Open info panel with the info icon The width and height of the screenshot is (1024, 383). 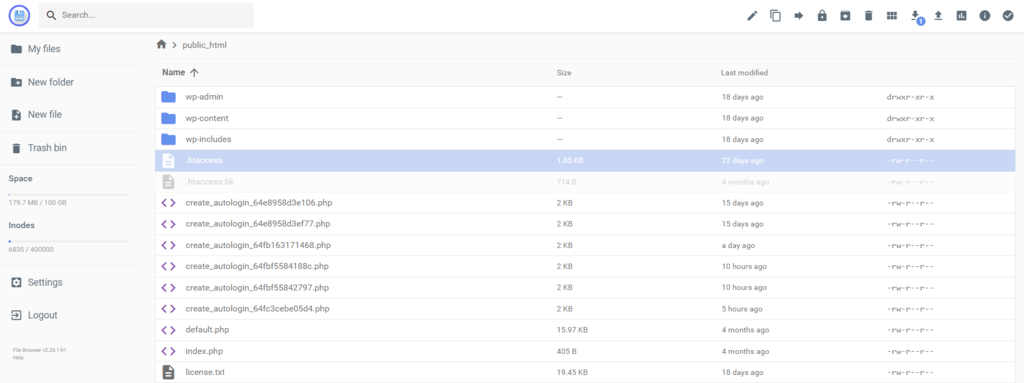pos(985,16)
